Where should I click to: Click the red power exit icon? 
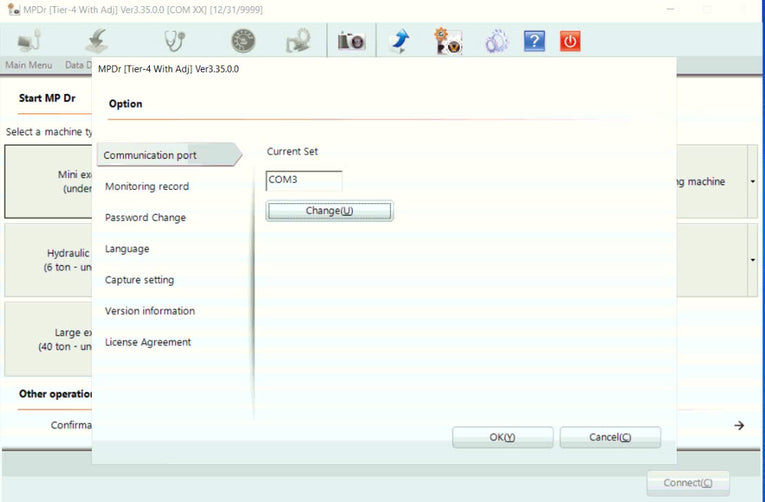570,41
